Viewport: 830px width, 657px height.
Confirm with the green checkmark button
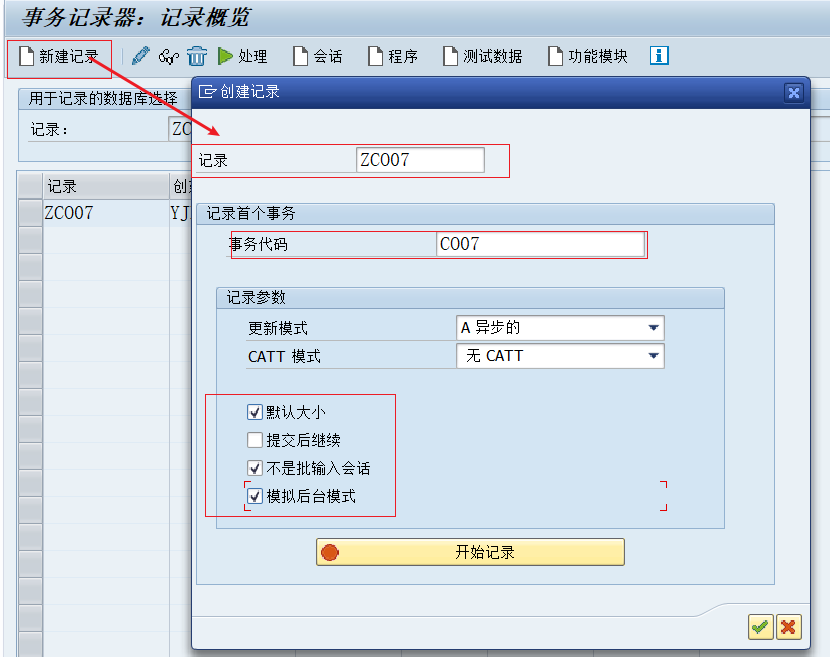pos(761,627)
